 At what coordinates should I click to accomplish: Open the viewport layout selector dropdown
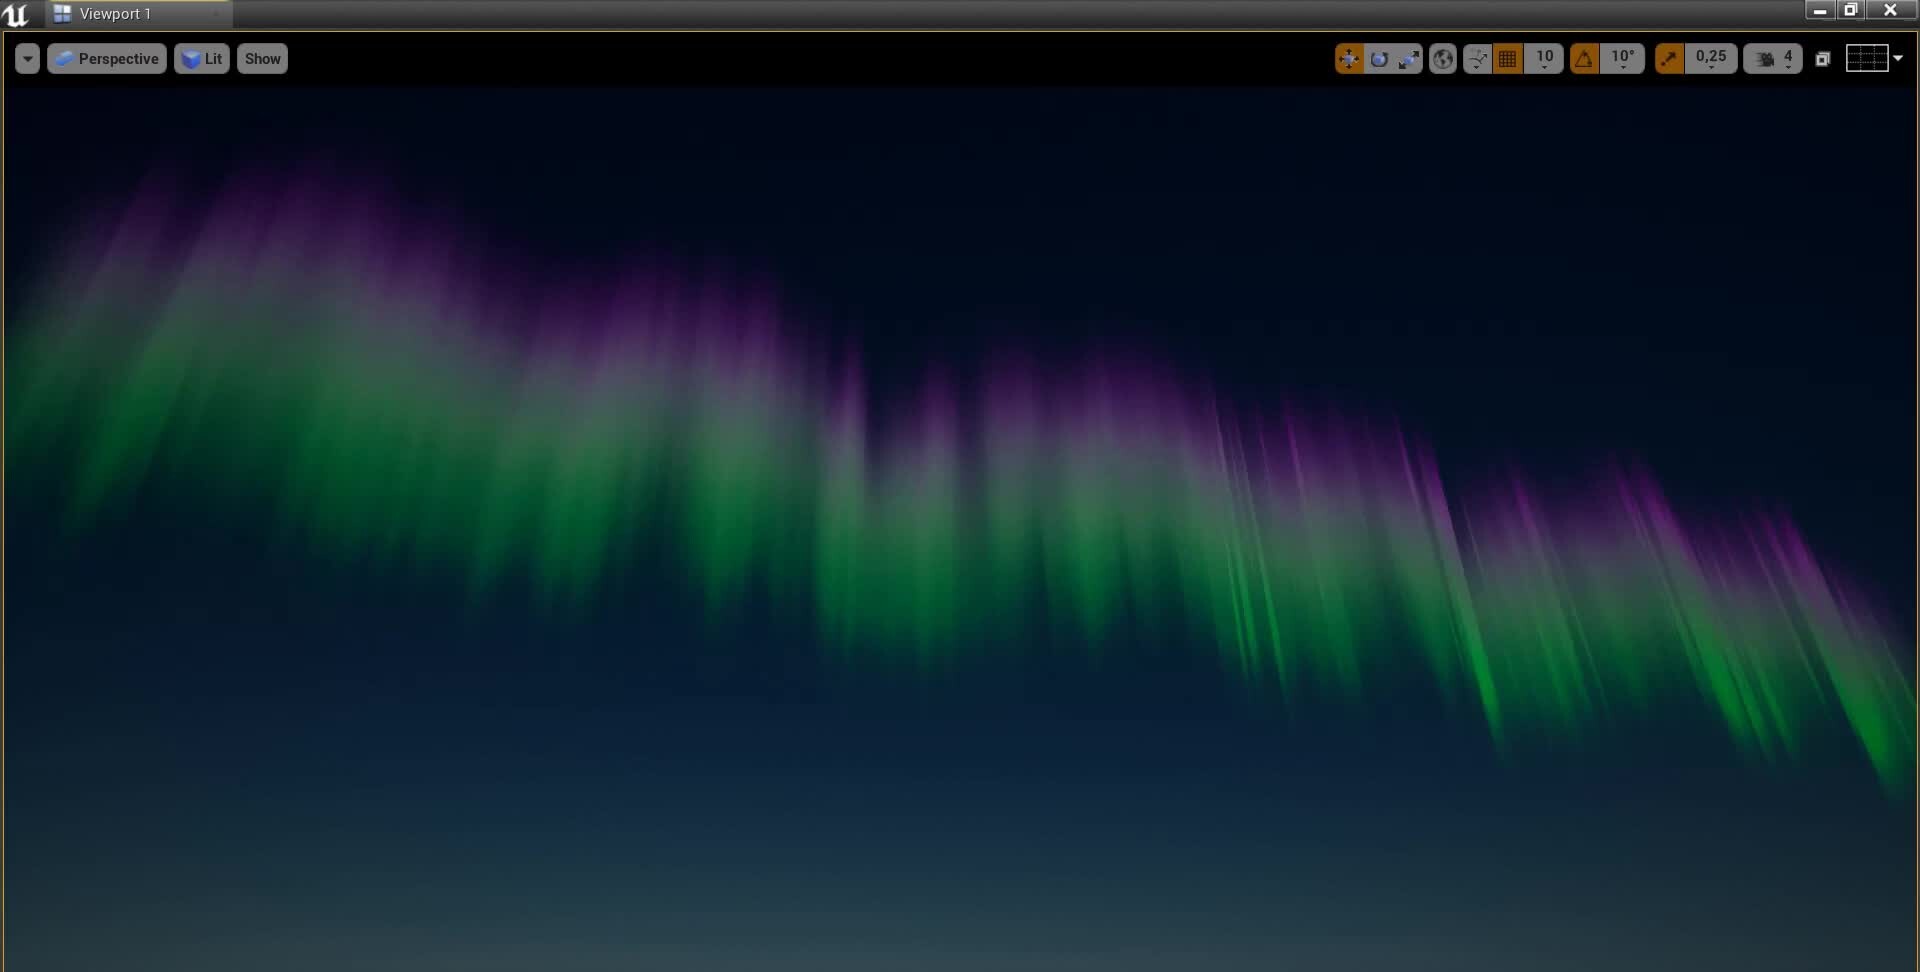click(1866, 58)
